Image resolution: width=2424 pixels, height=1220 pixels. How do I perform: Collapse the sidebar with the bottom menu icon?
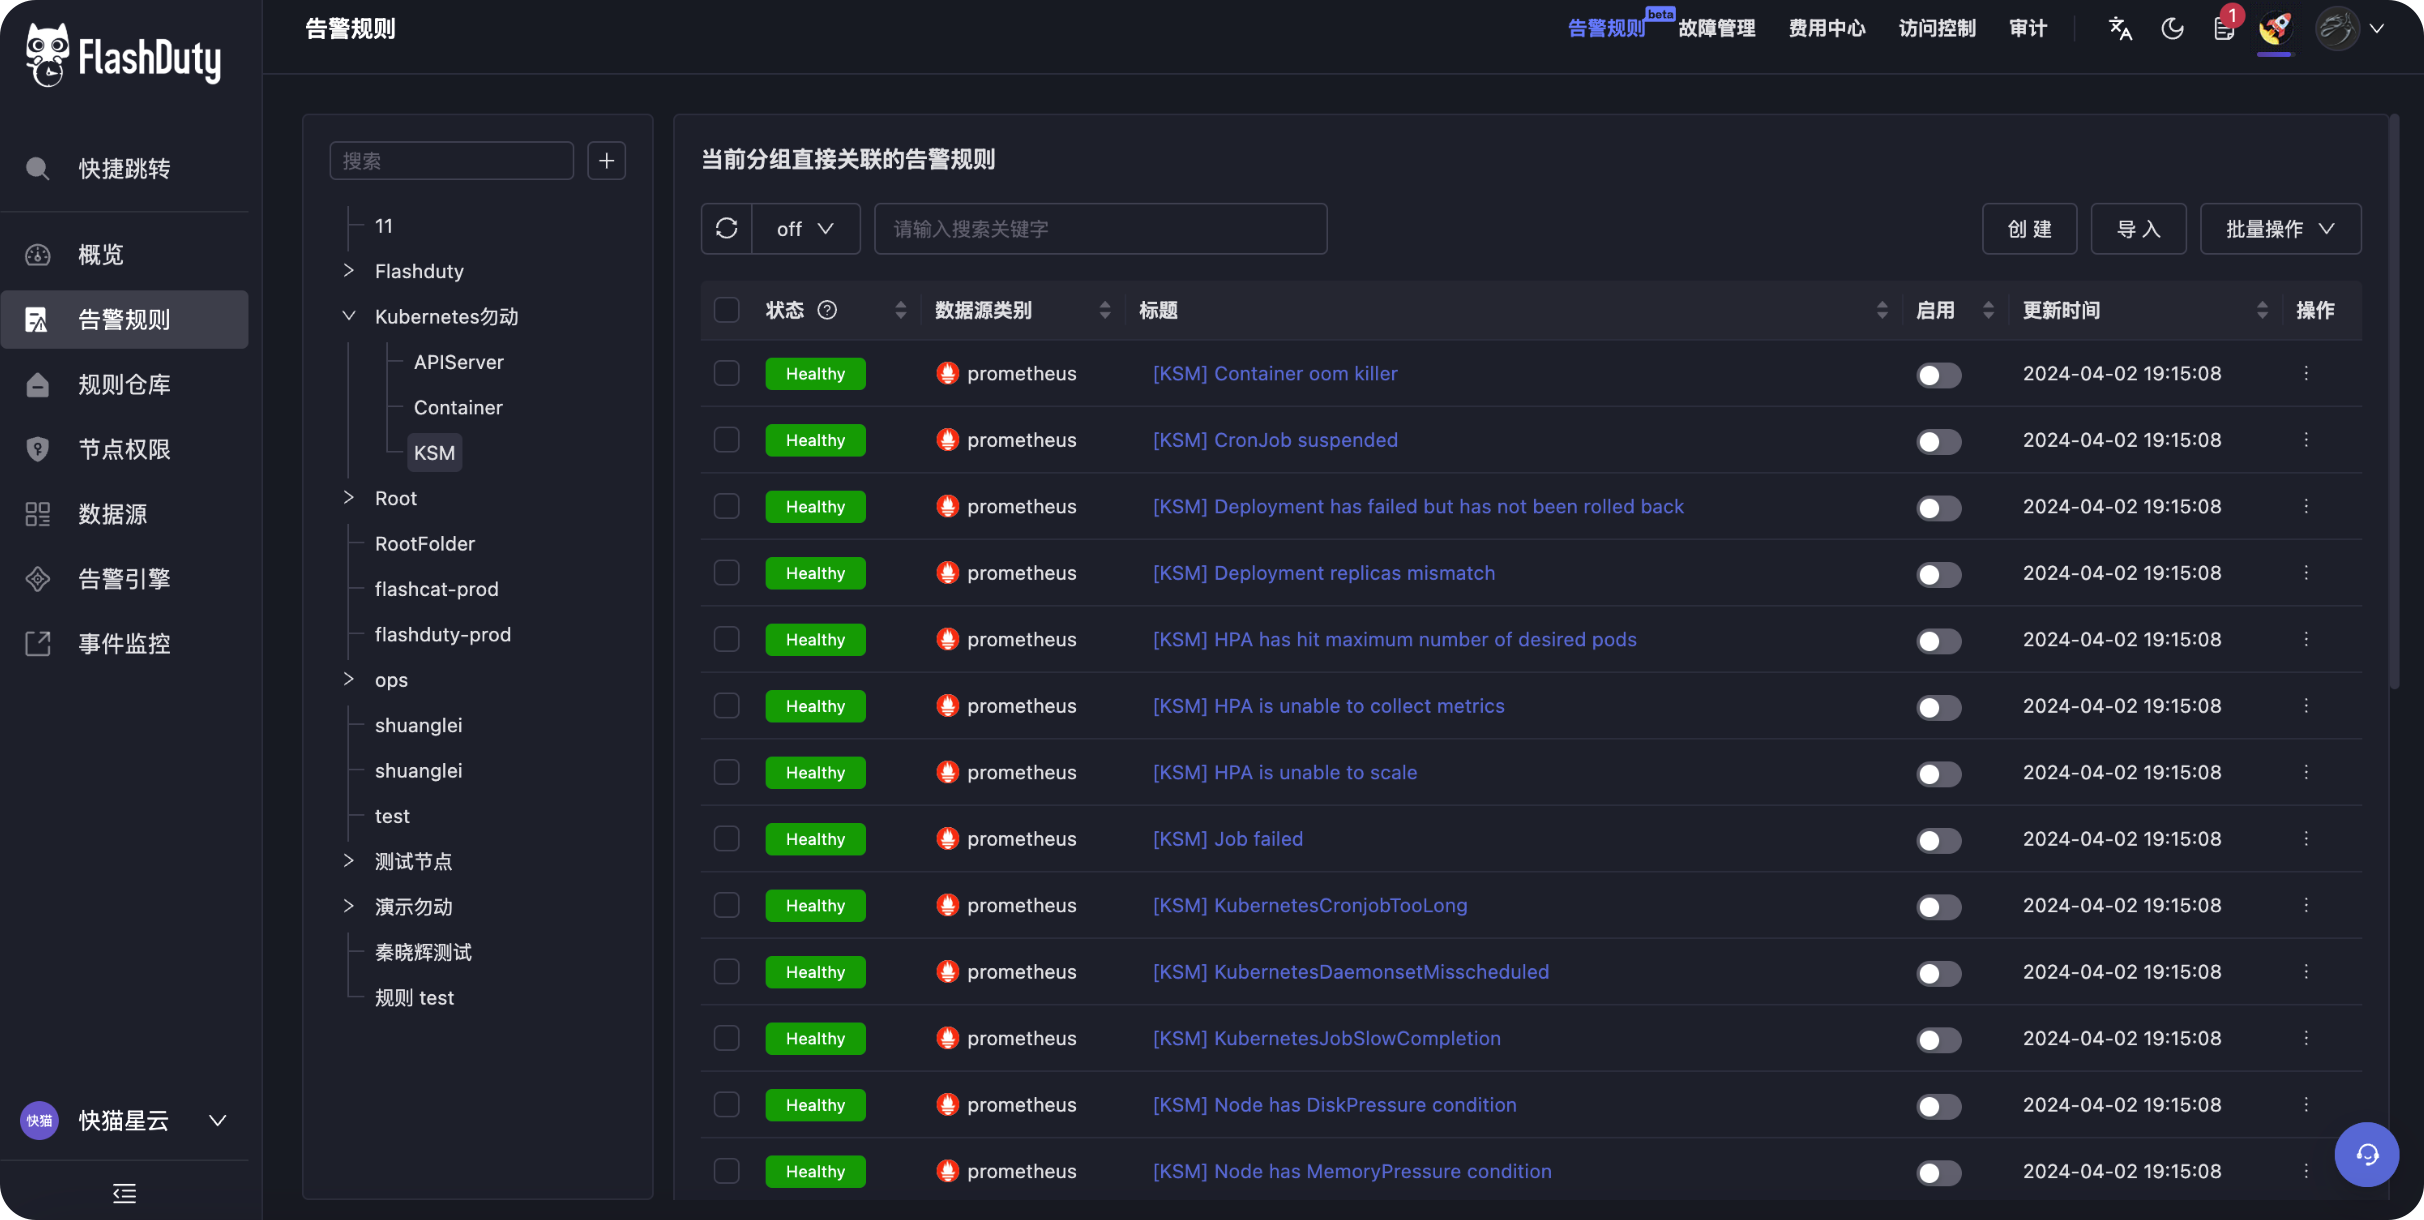[124, 1193]
